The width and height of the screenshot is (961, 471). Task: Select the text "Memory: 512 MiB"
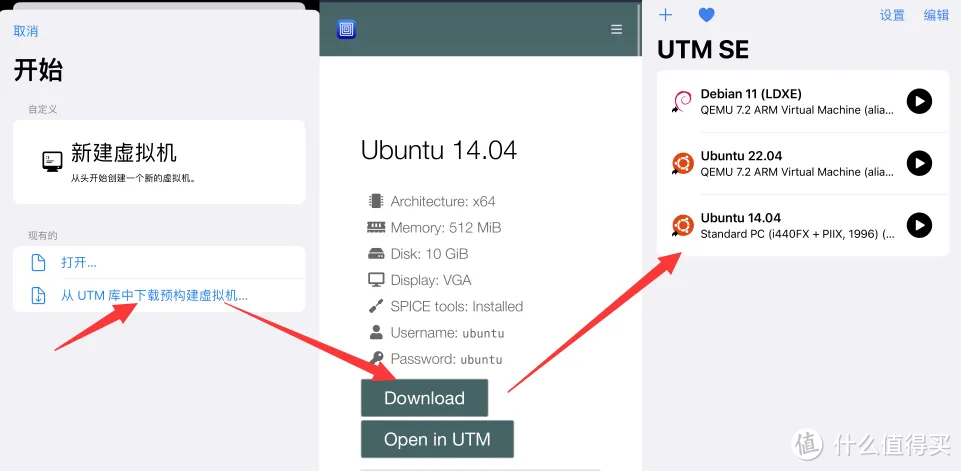446,228
